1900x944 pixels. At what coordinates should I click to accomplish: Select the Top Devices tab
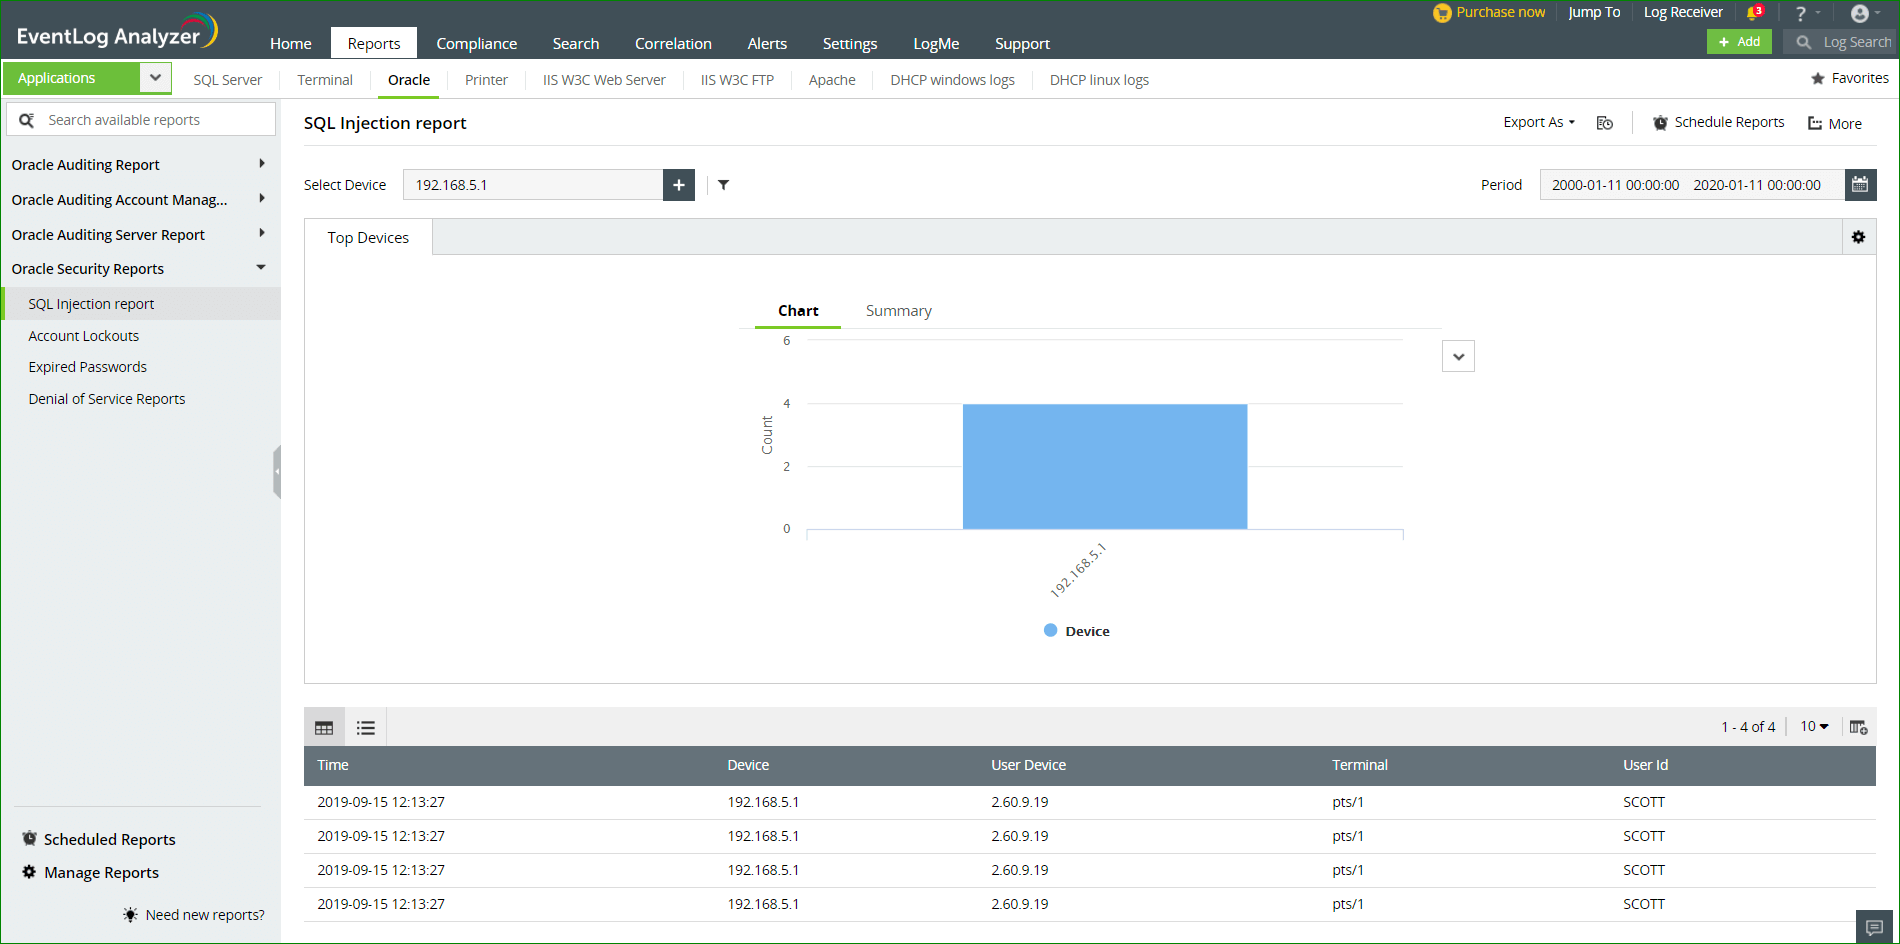point(368,238)
